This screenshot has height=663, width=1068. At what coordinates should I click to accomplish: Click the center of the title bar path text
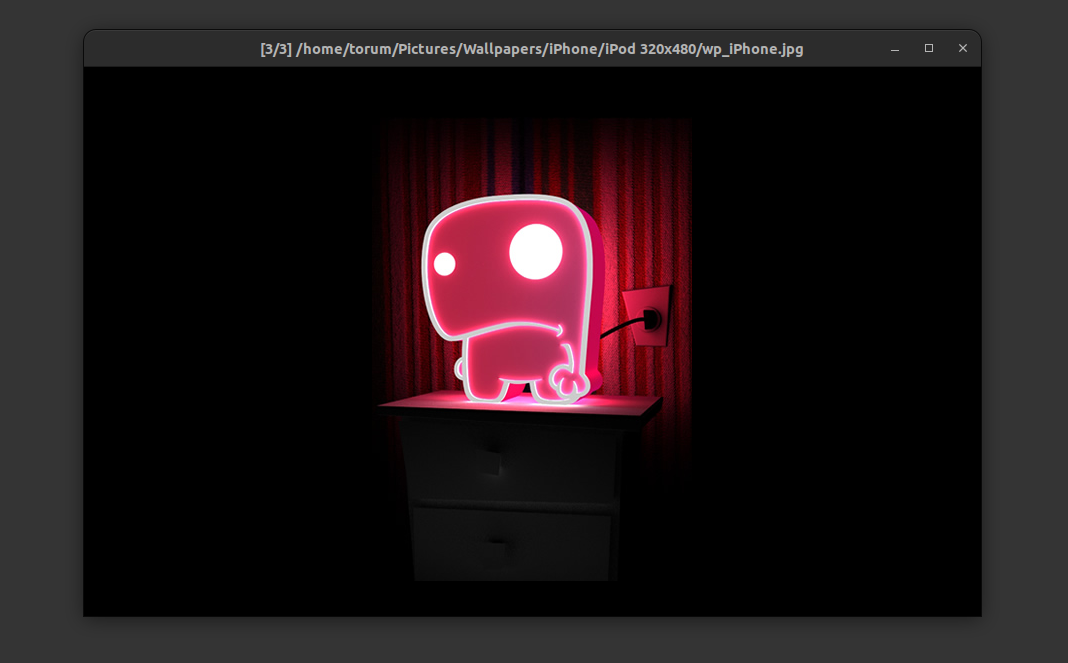[530, 48]
